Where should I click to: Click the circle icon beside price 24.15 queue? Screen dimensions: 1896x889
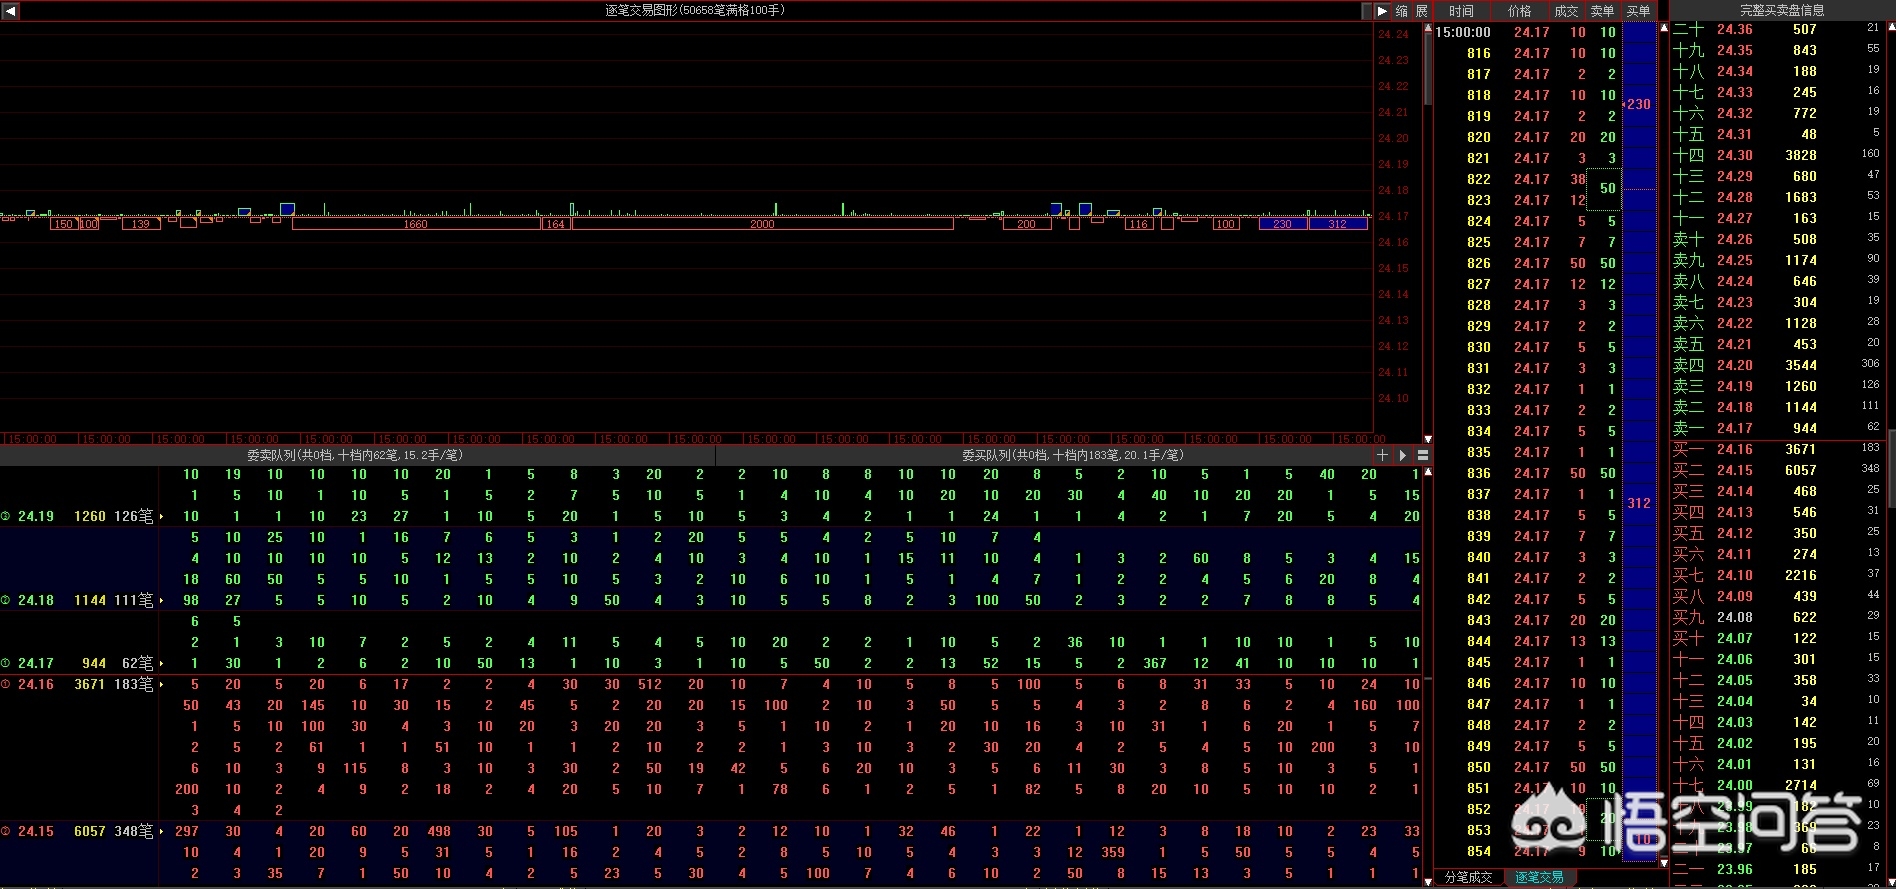[6, 832]
